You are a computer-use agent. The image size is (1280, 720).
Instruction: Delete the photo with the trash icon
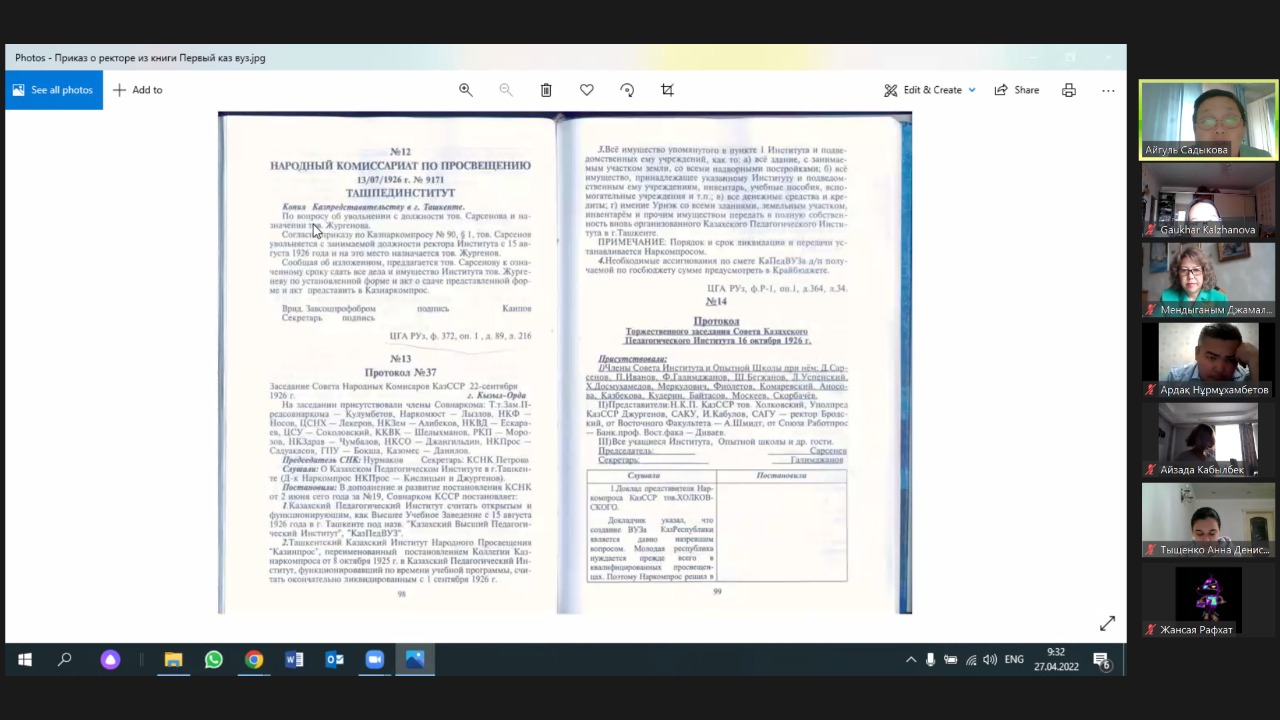546,90
